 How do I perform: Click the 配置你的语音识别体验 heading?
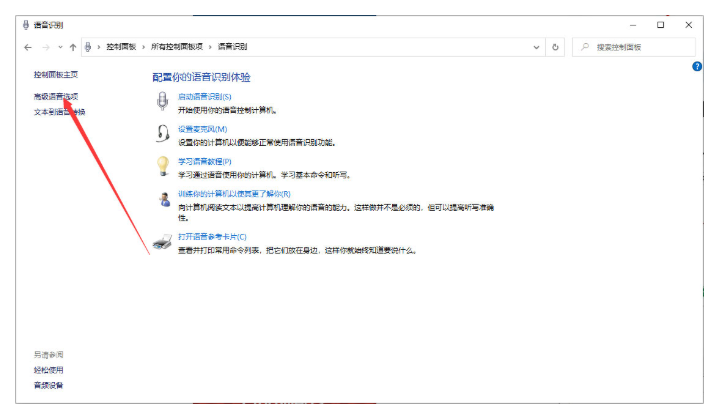pyautogui.click(x=201, y=77)
